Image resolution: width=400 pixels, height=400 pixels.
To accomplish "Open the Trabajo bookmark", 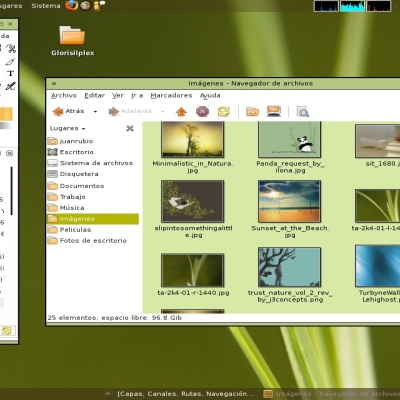I will [93, 197].
